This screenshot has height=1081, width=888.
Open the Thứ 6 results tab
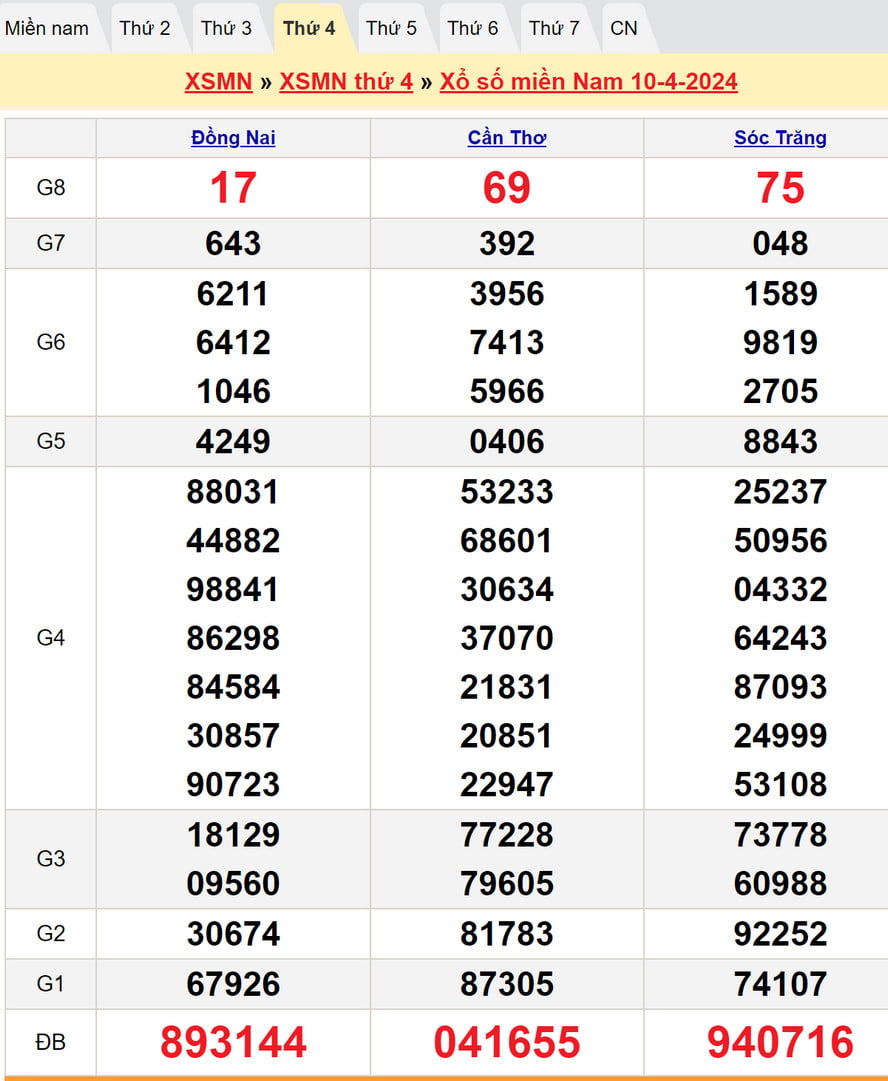click(x=472, y=28)
